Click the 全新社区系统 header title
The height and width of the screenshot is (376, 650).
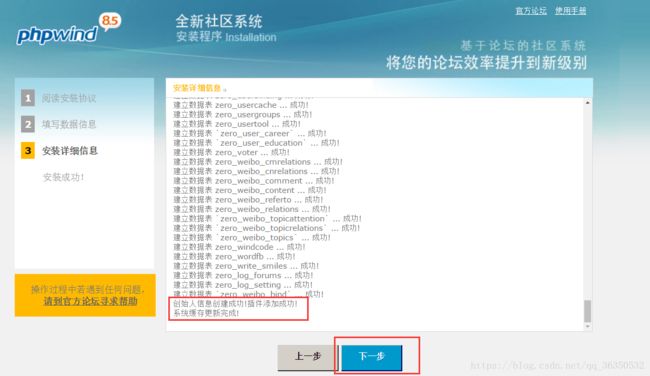click(x=219, y=21)
